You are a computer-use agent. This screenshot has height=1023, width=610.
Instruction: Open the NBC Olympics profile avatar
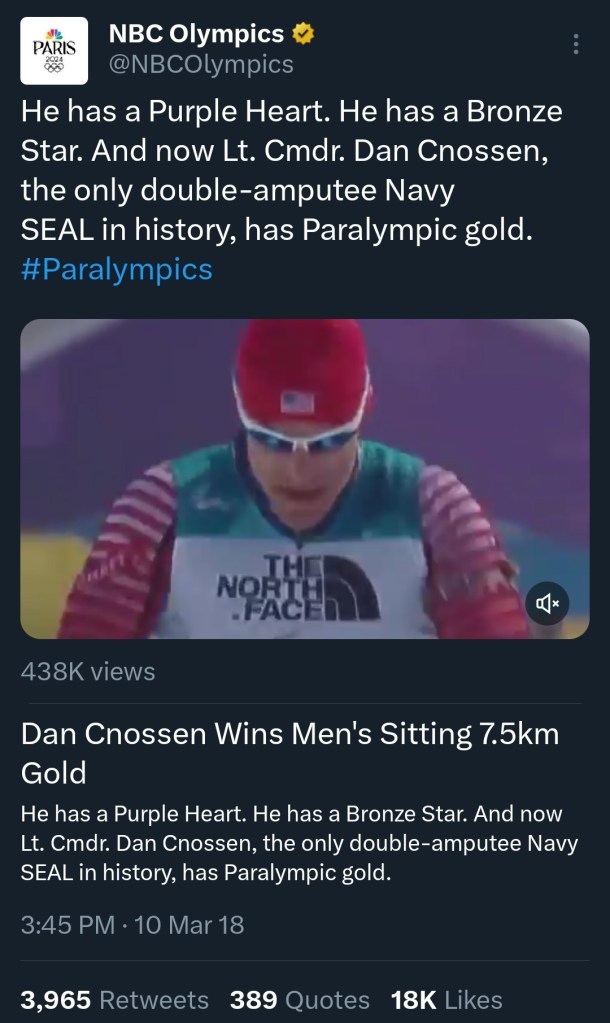point(53,51)
